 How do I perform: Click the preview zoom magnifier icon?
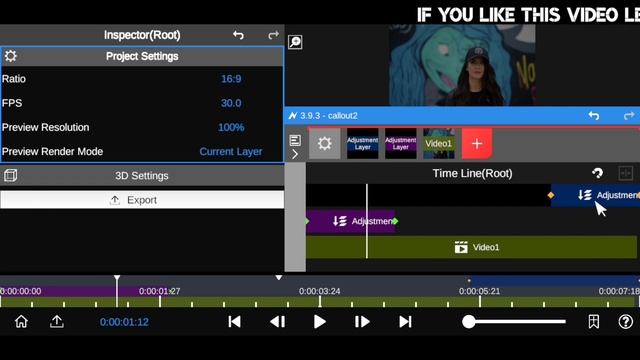click(295, 42)
